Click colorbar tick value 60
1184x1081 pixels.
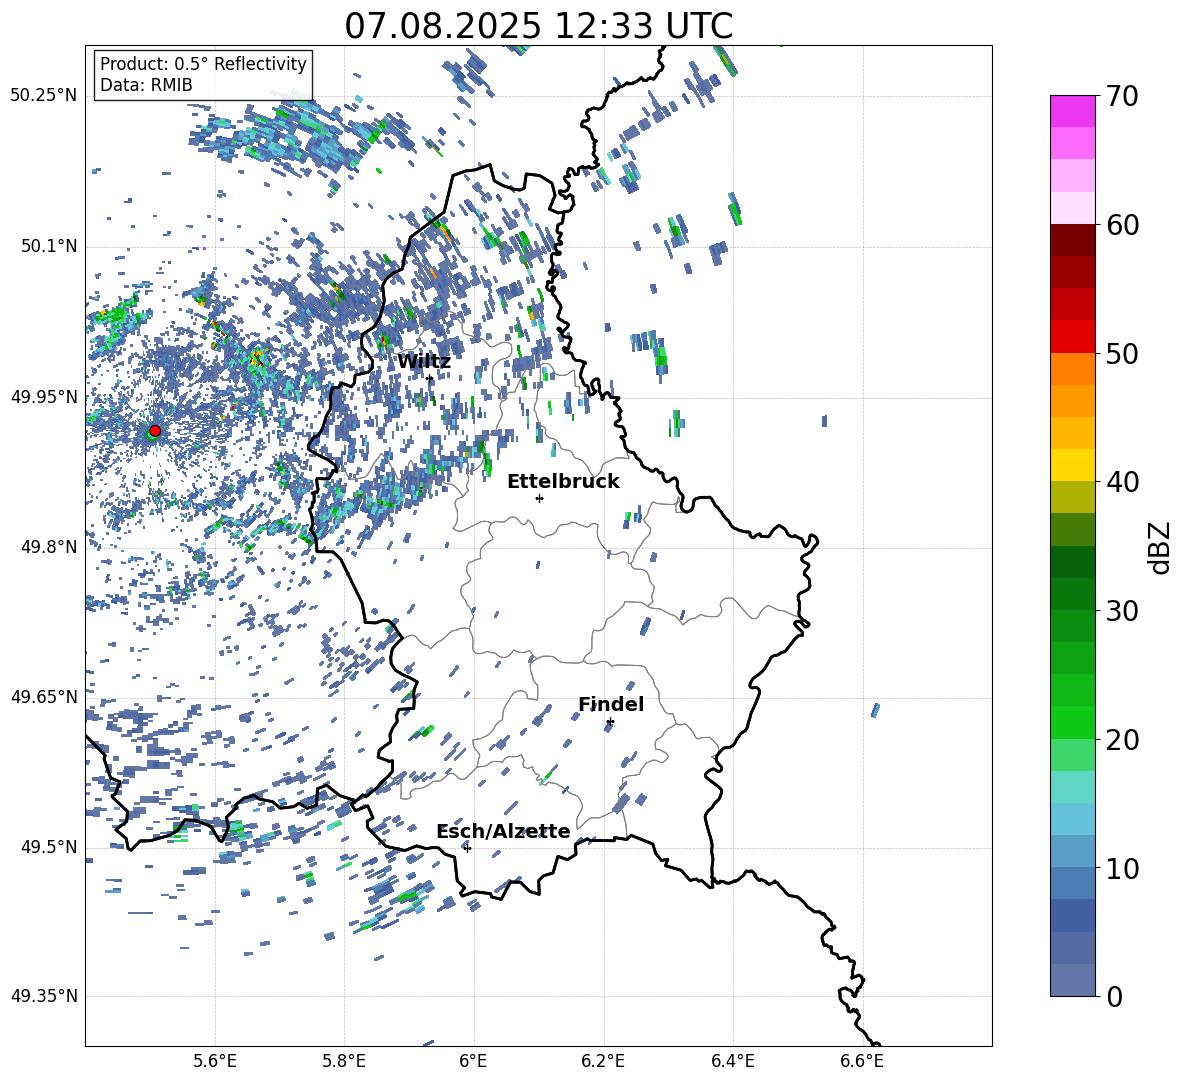click(1122, 225)
